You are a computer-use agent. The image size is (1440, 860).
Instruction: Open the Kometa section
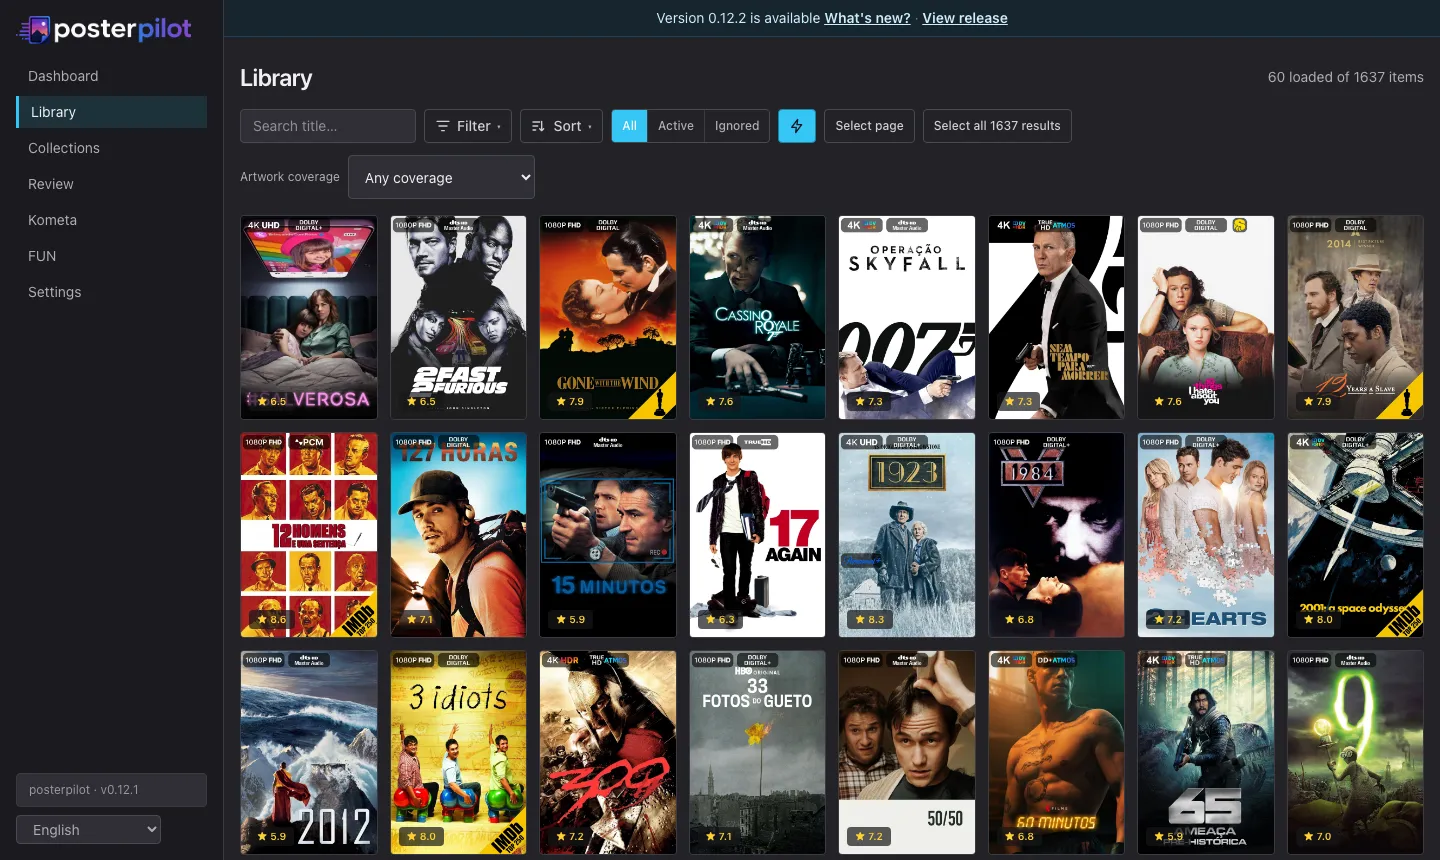[x=111, y=220]
